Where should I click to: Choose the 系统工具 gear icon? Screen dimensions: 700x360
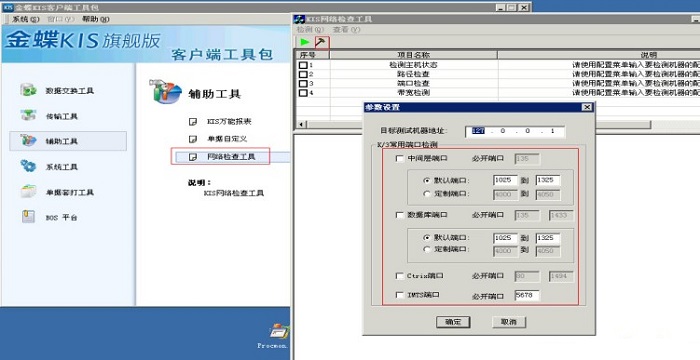tap(29, 166)
